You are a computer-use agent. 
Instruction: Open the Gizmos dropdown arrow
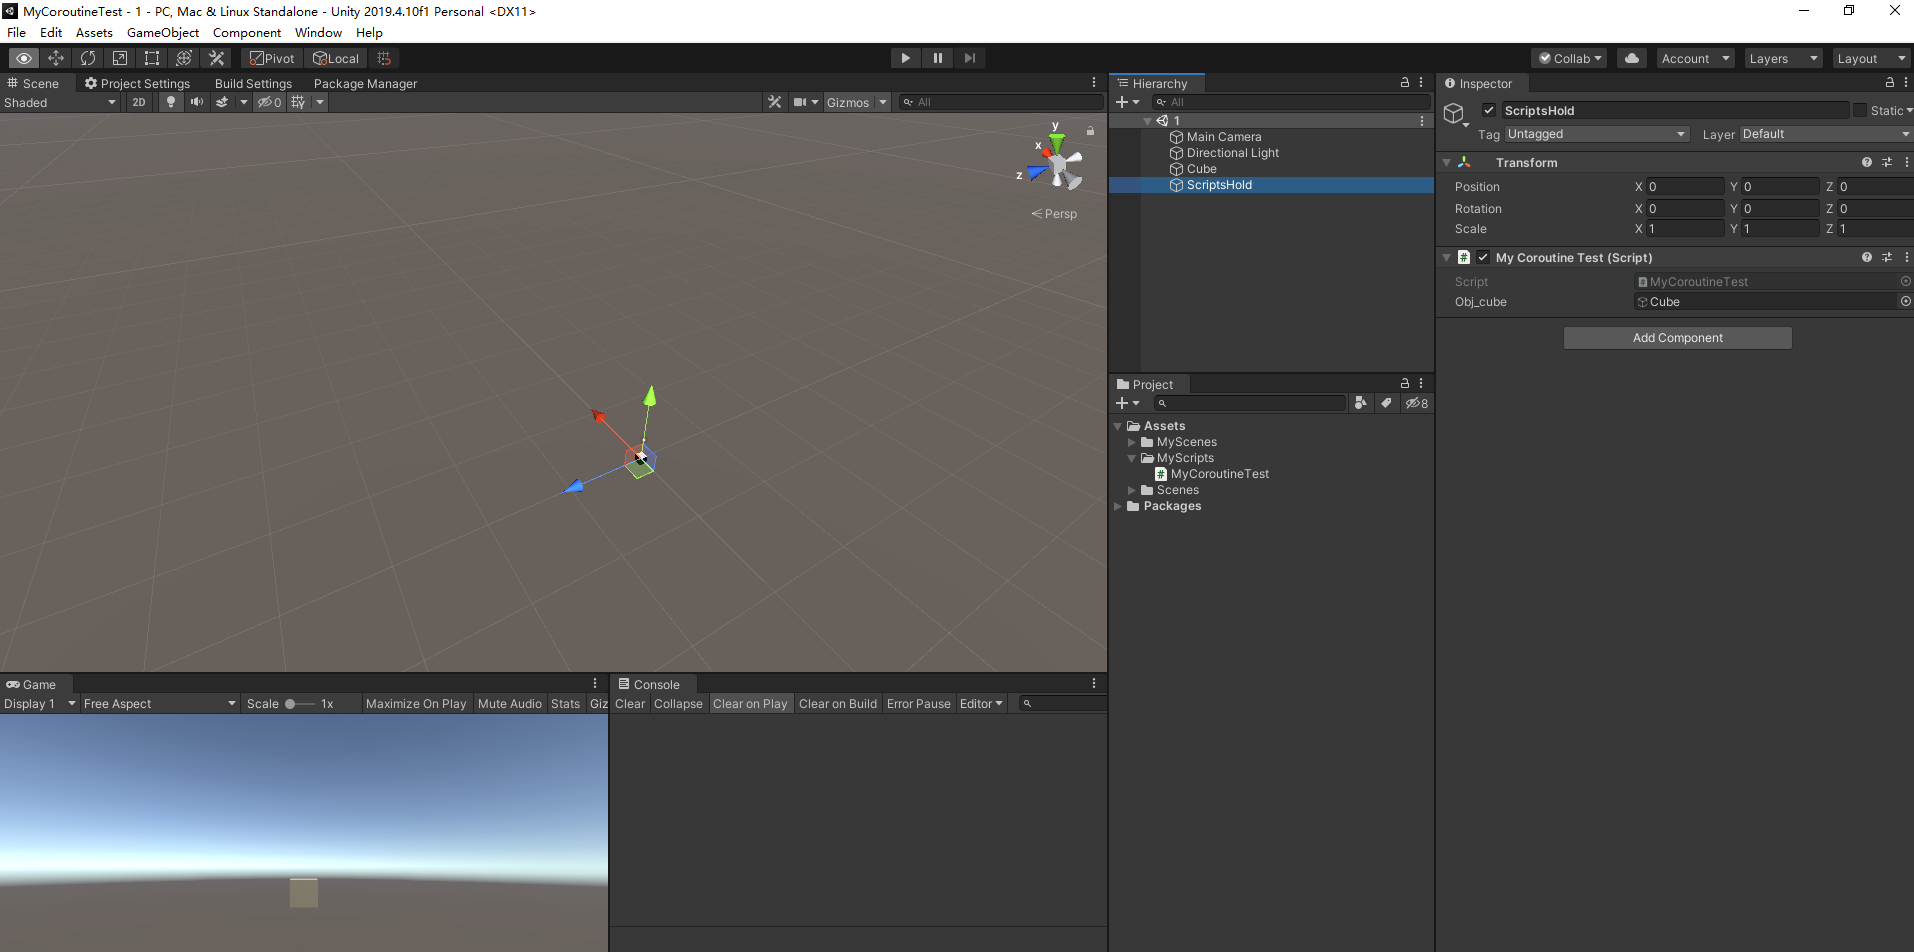click(883, 102)
